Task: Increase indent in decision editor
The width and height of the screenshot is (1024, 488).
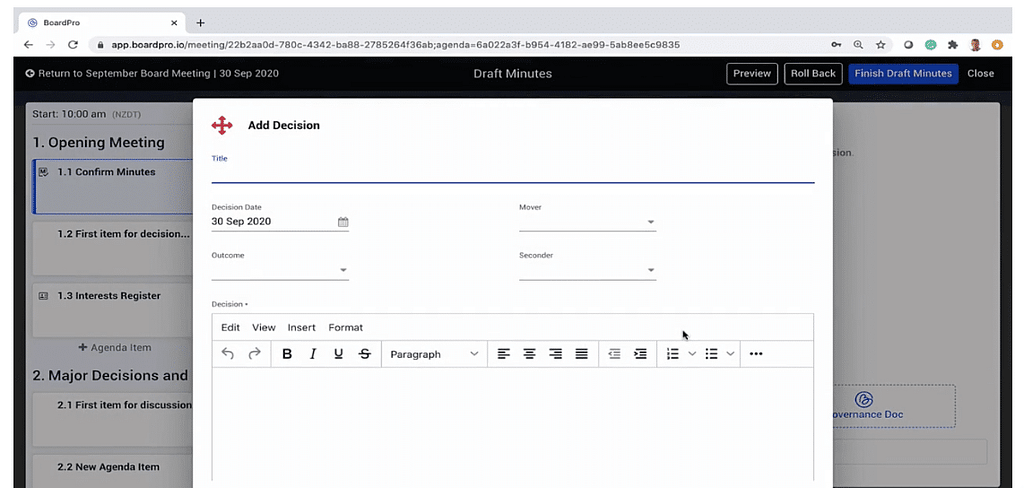Action: [x=640, y=354]
